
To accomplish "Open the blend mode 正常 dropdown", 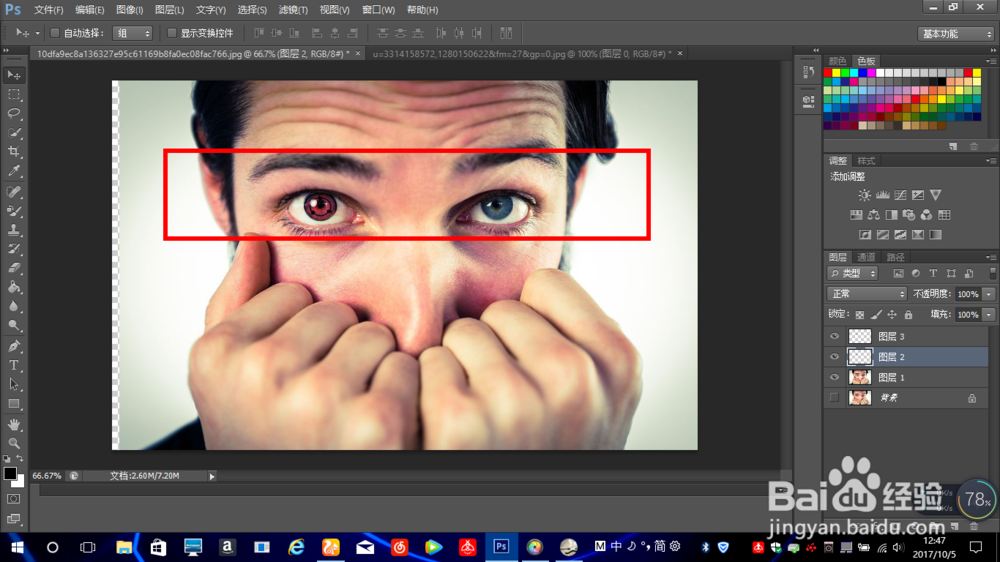I will (867, 294).
